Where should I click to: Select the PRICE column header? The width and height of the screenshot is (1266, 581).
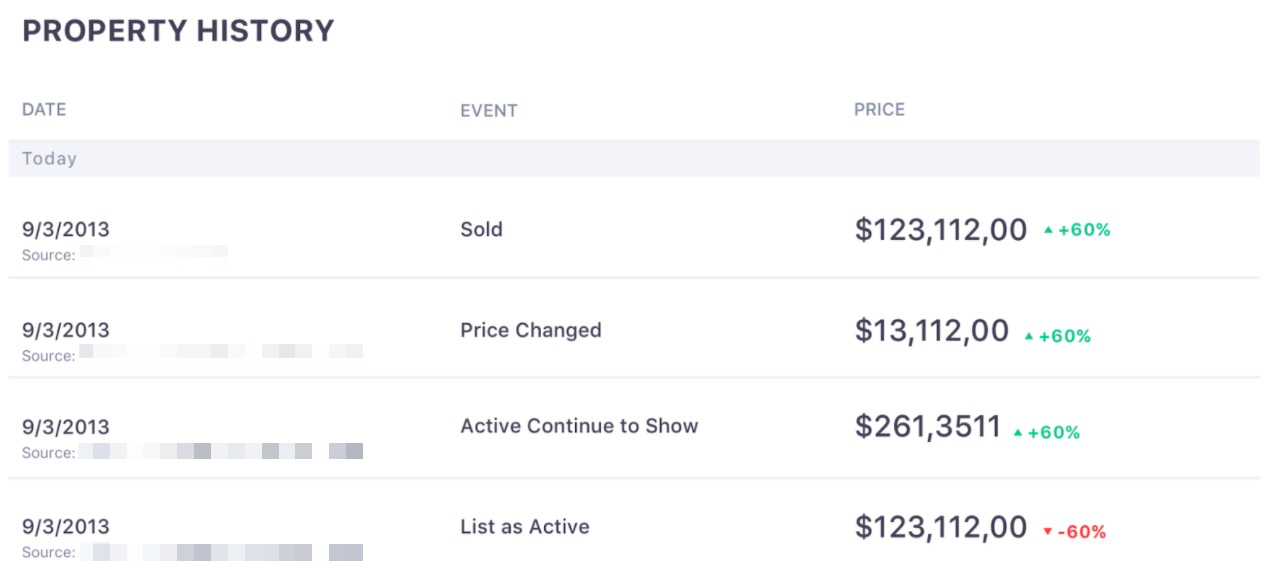click(x=879, y=110)
